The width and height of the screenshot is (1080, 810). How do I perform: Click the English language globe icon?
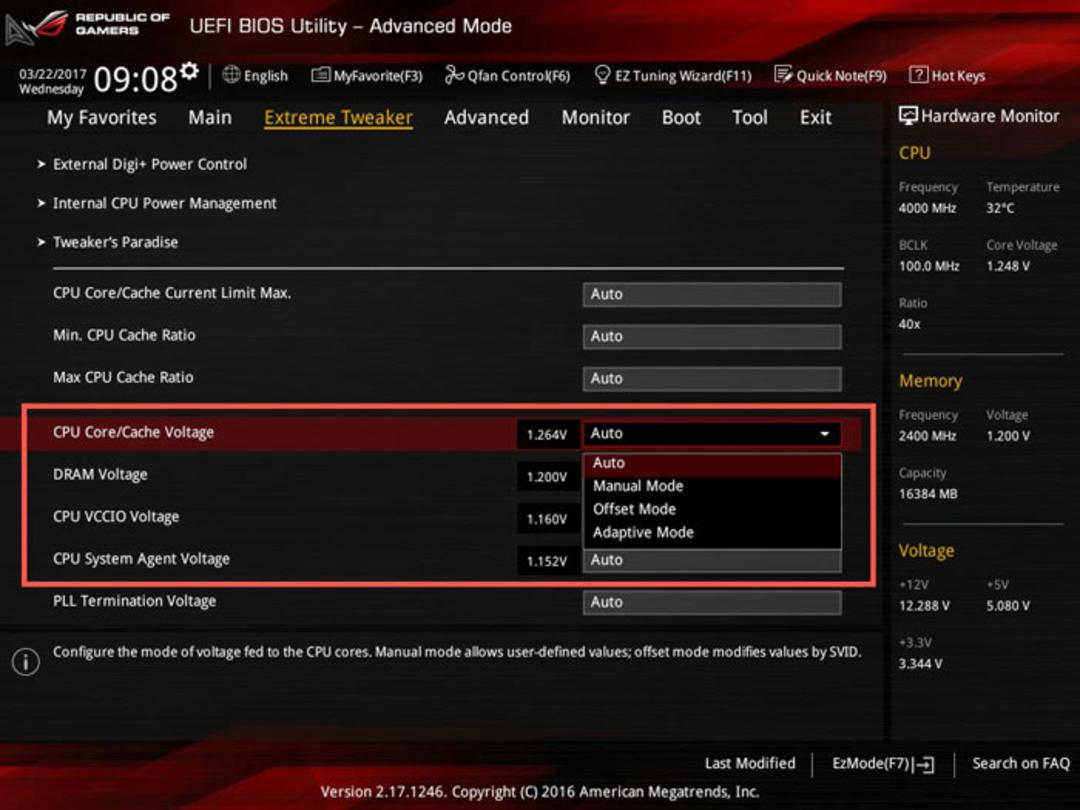231,74
